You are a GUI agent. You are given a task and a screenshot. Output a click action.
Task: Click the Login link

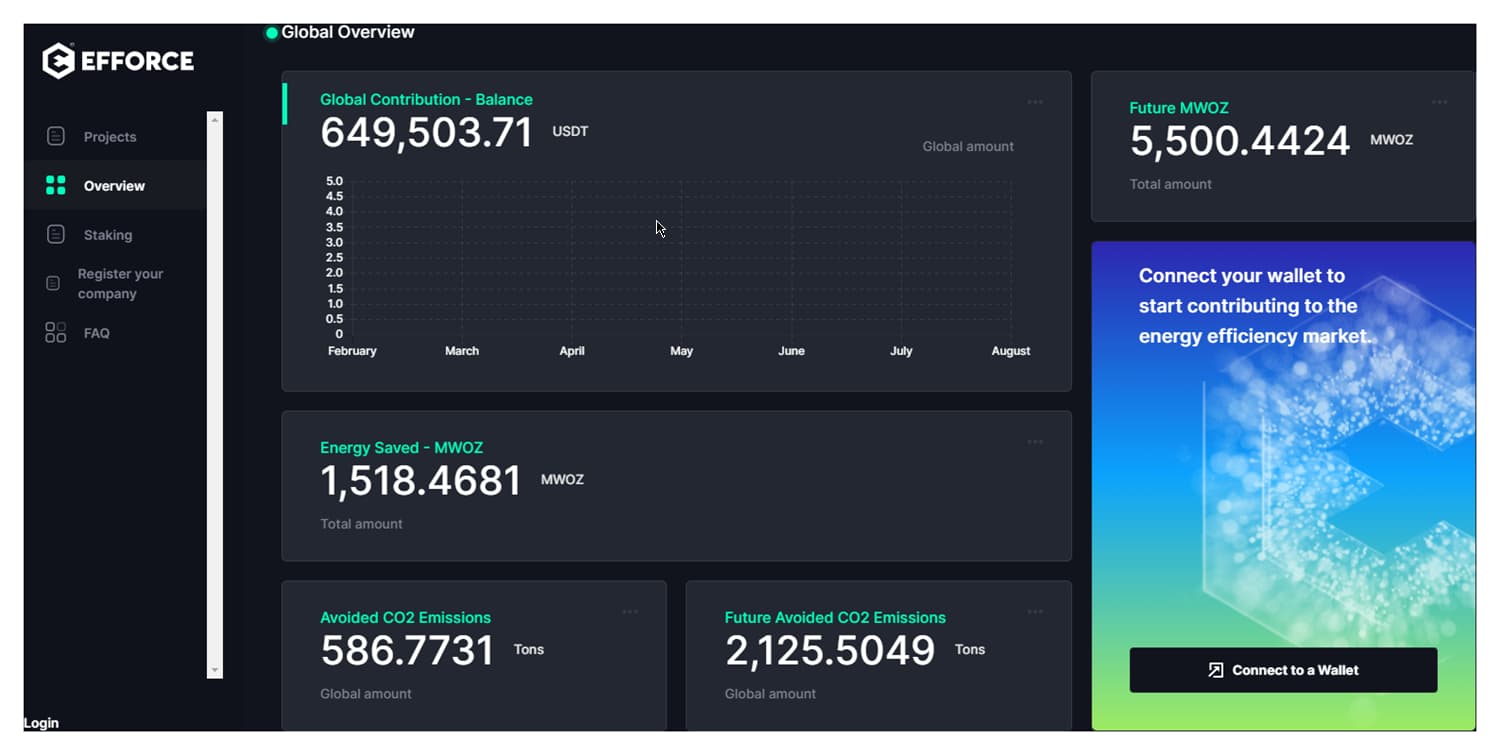41,723
